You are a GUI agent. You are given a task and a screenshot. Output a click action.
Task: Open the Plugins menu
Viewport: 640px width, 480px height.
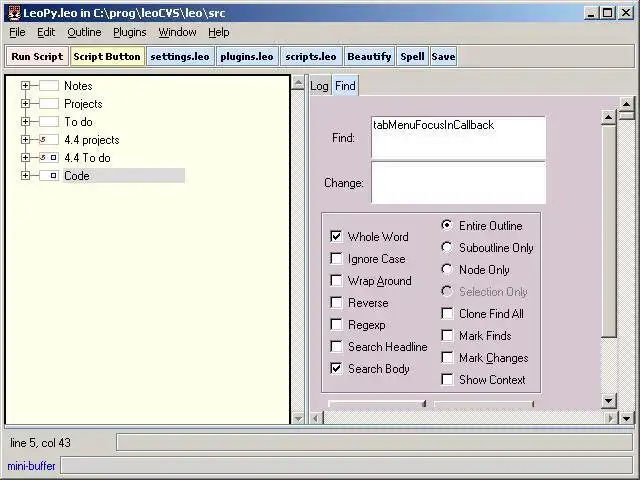point(129,32)
